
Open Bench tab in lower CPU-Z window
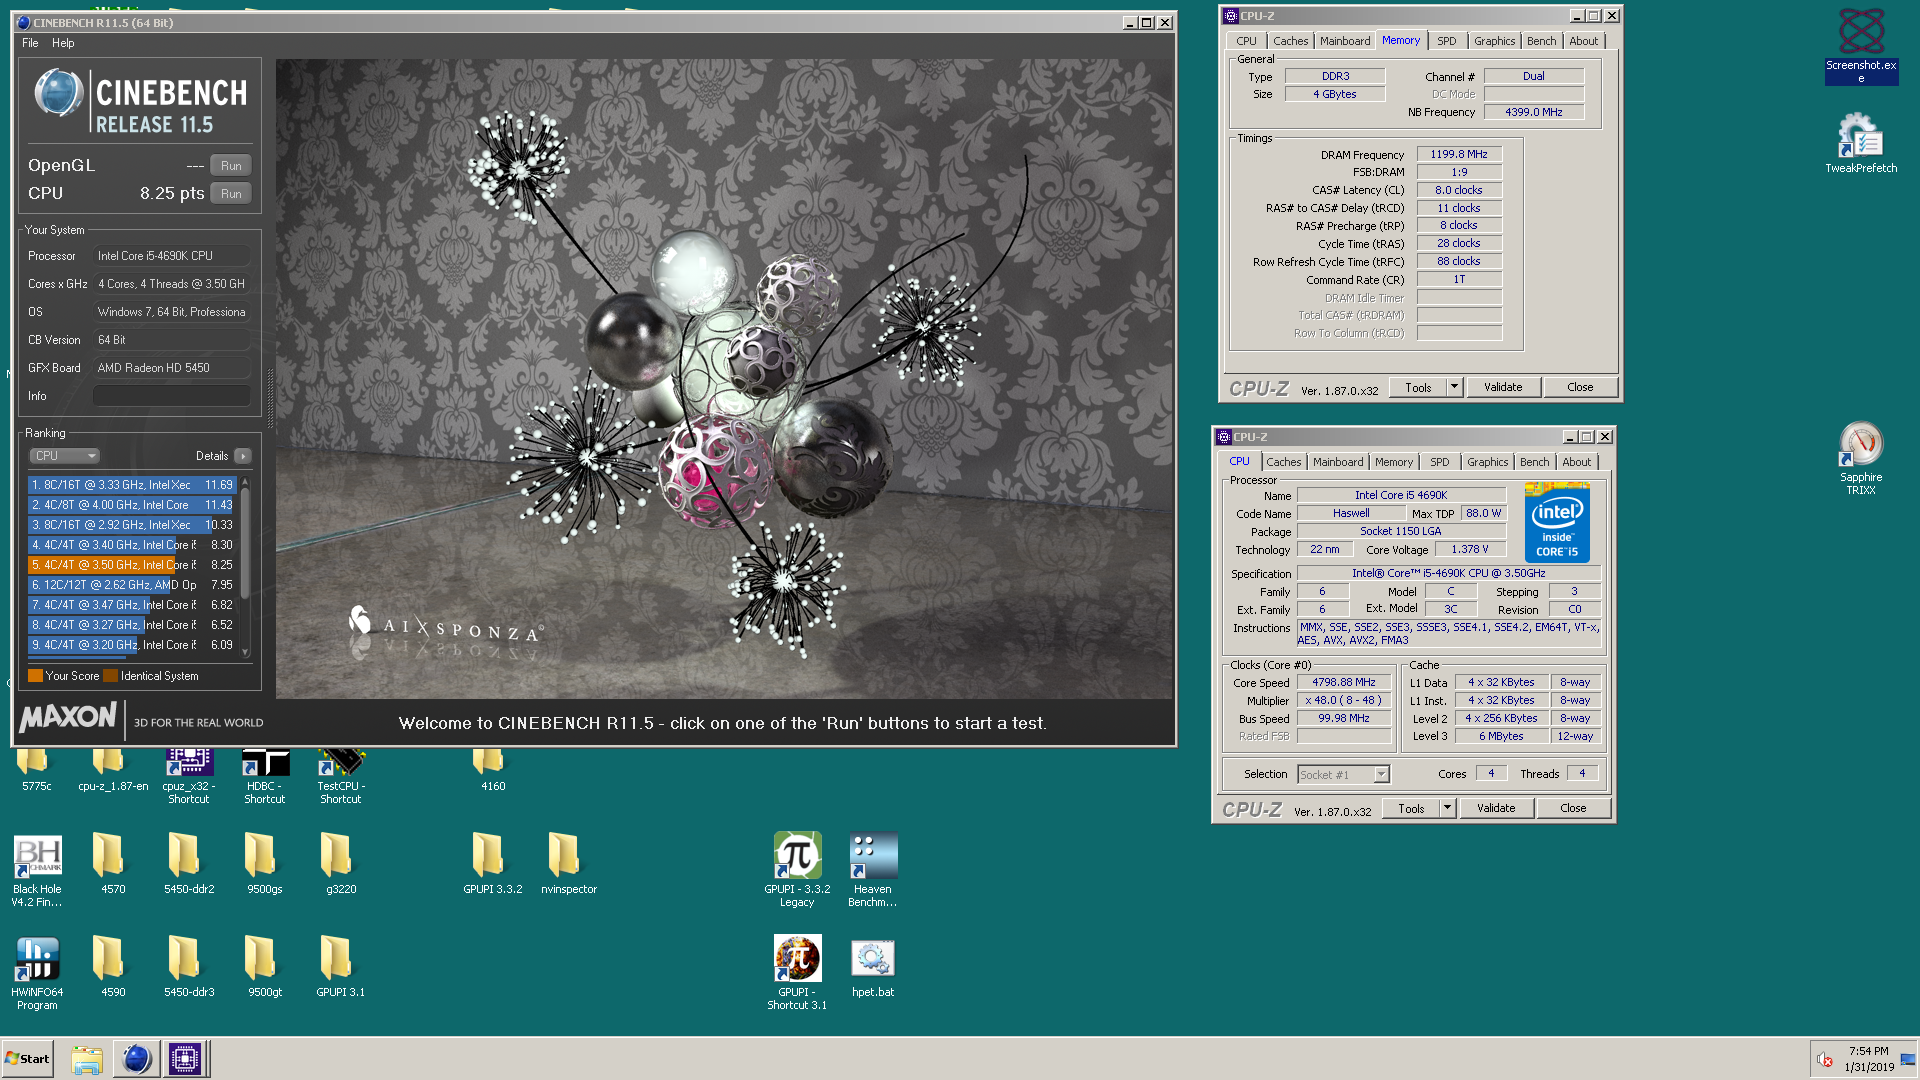coord(1534,462)
